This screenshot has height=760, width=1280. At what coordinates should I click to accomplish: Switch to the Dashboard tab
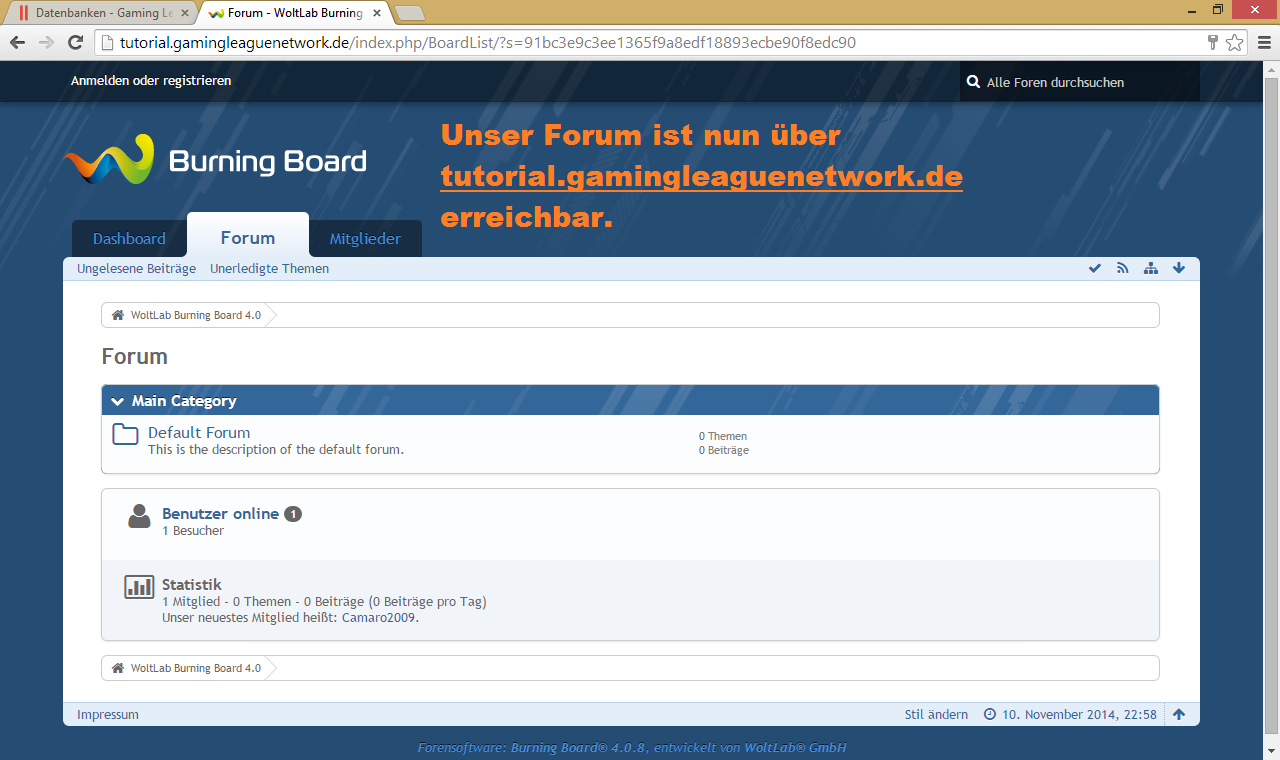129,239
